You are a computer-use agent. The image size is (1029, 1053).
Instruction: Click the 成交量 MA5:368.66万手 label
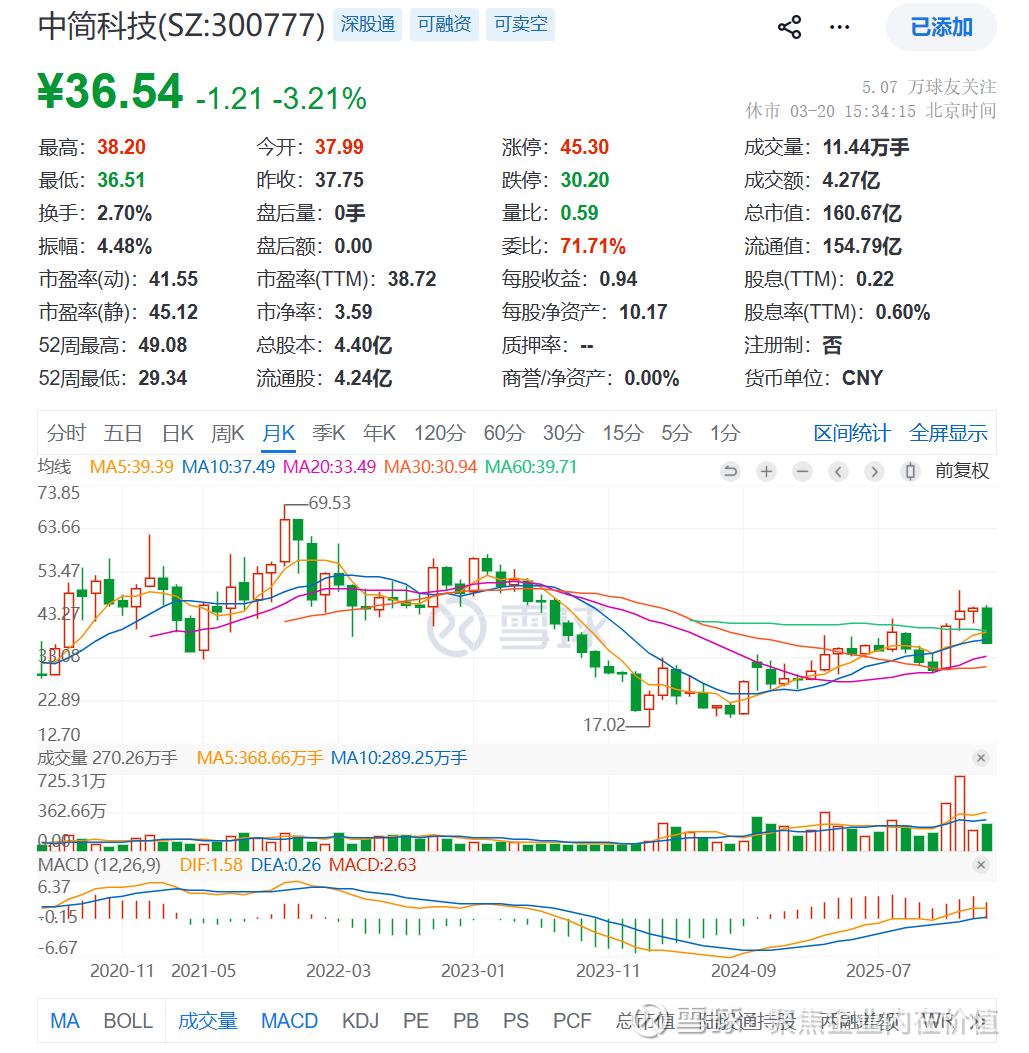coord(260,758)
